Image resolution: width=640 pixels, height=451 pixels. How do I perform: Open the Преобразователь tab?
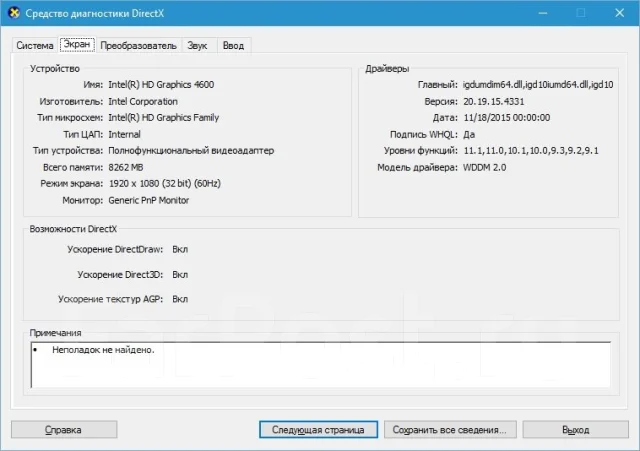point(138,46)
